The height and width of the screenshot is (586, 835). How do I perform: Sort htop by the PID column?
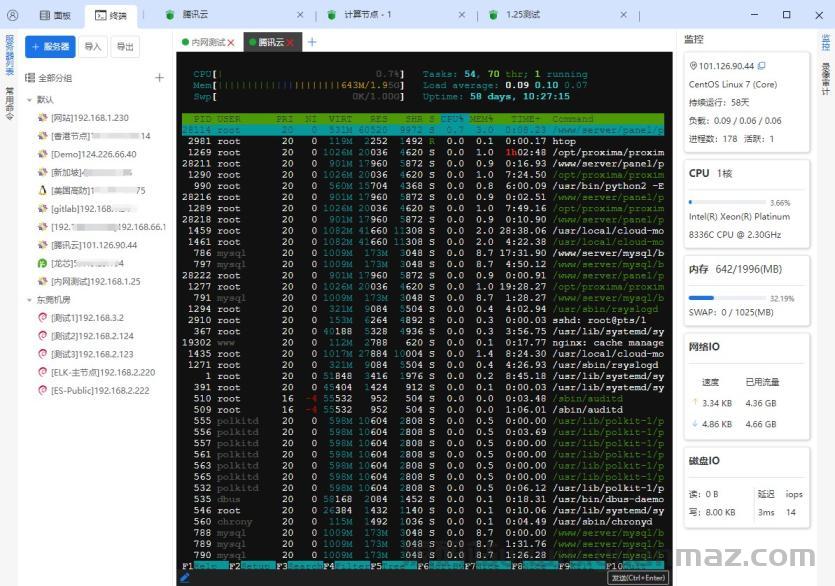tap(202, 119)
